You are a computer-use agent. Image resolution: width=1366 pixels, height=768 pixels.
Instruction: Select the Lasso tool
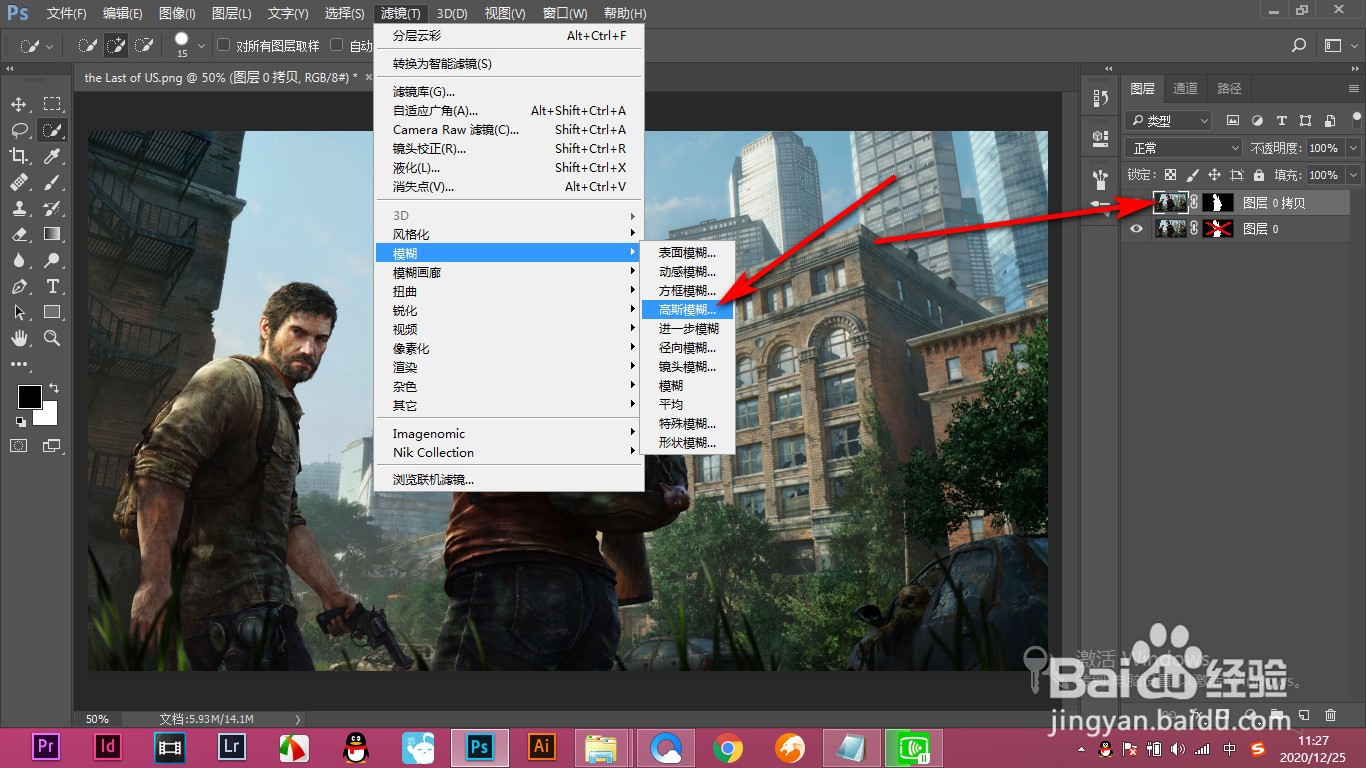19,130
